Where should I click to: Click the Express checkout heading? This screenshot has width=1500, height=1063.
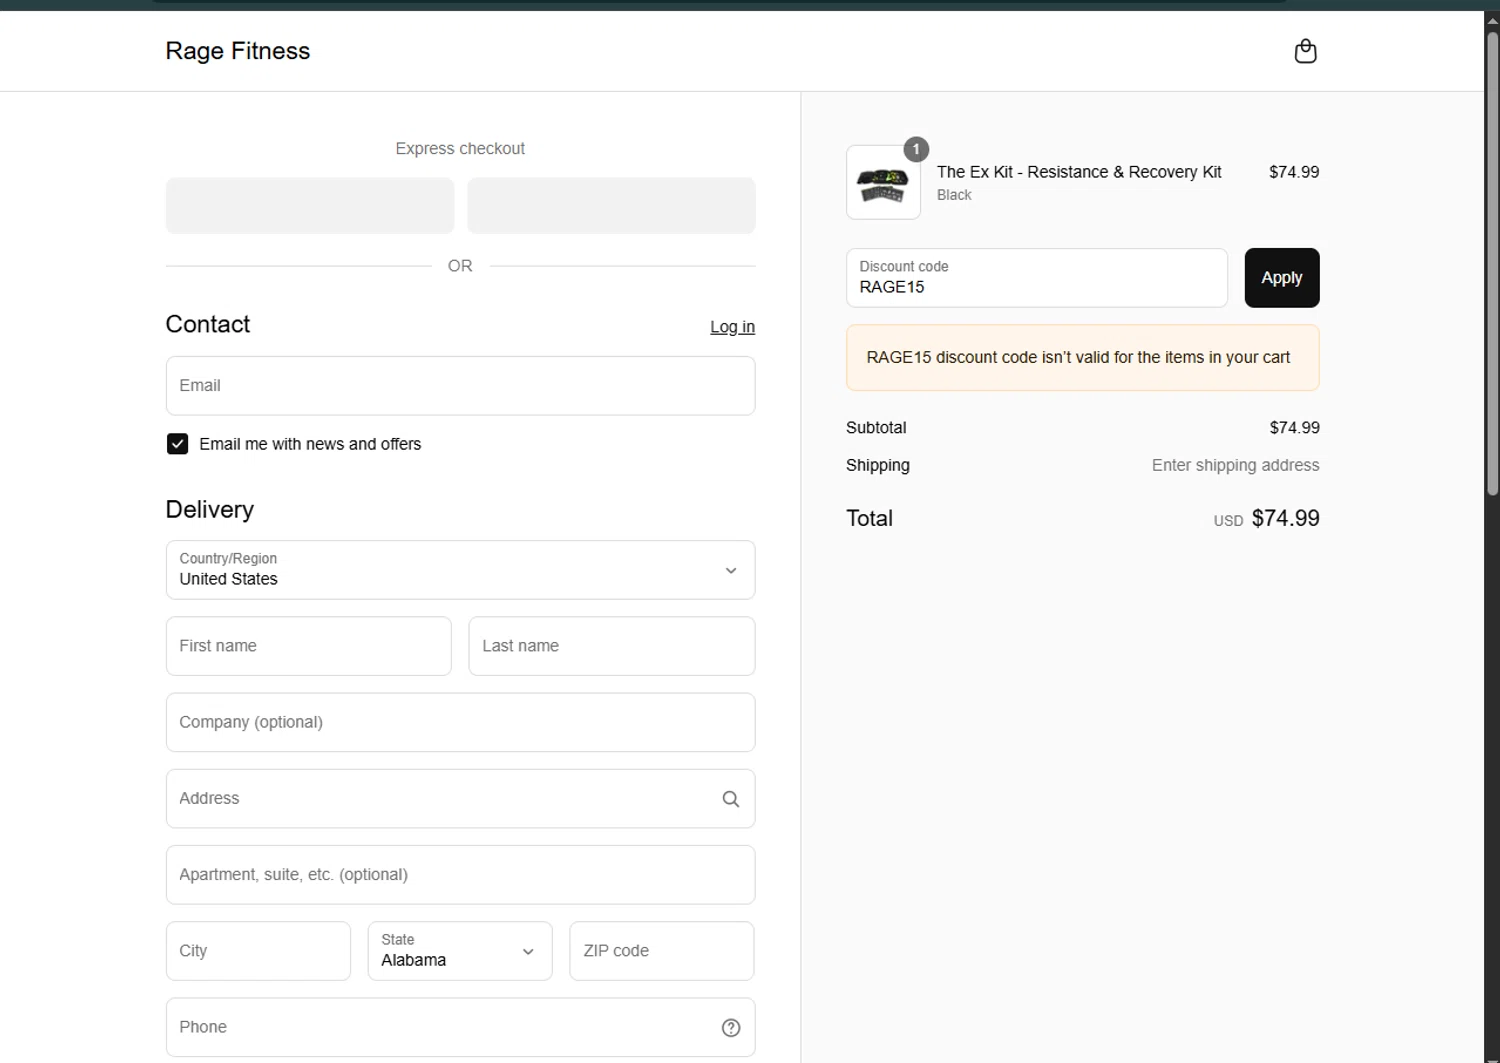460,148
